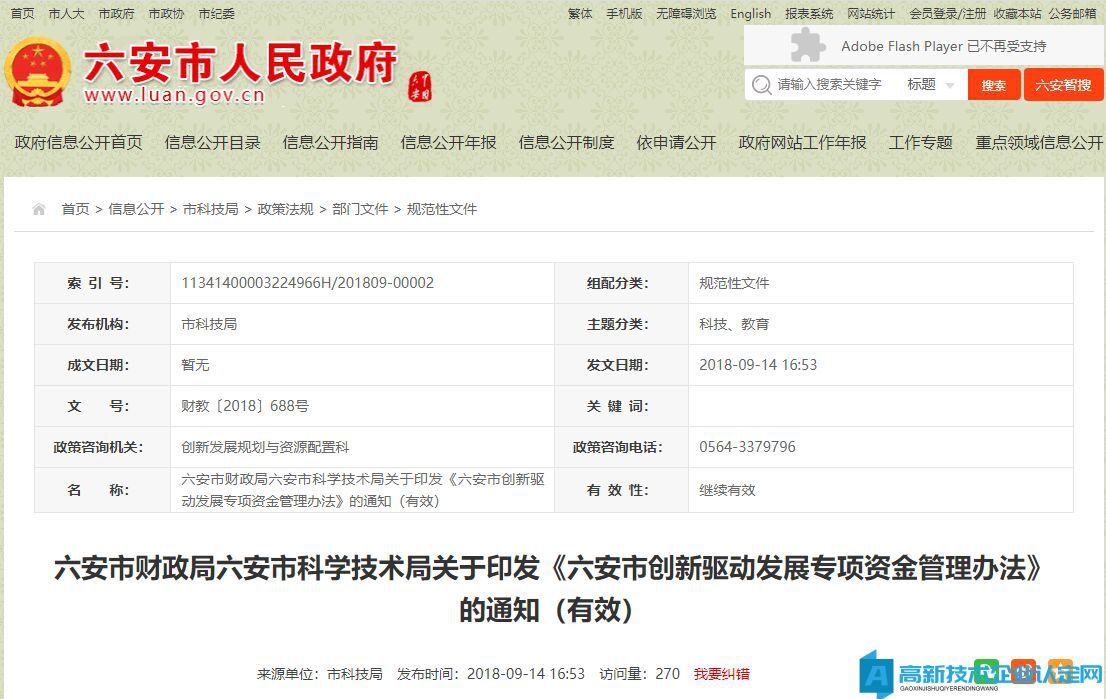The width and height of the screenshot is (1106, 699).
Task: Click the Flash plugin puzzle icon
Action: point(807,46)
